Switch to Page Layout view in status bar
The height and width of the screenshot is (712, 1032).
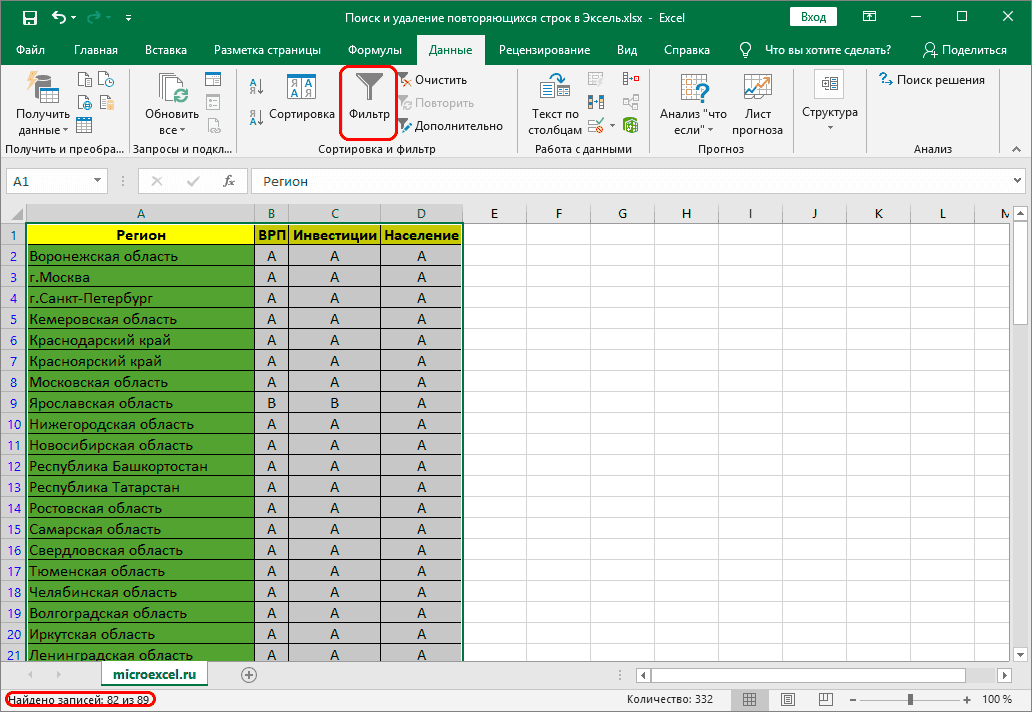pyautogui.click(x=787, y=699)
